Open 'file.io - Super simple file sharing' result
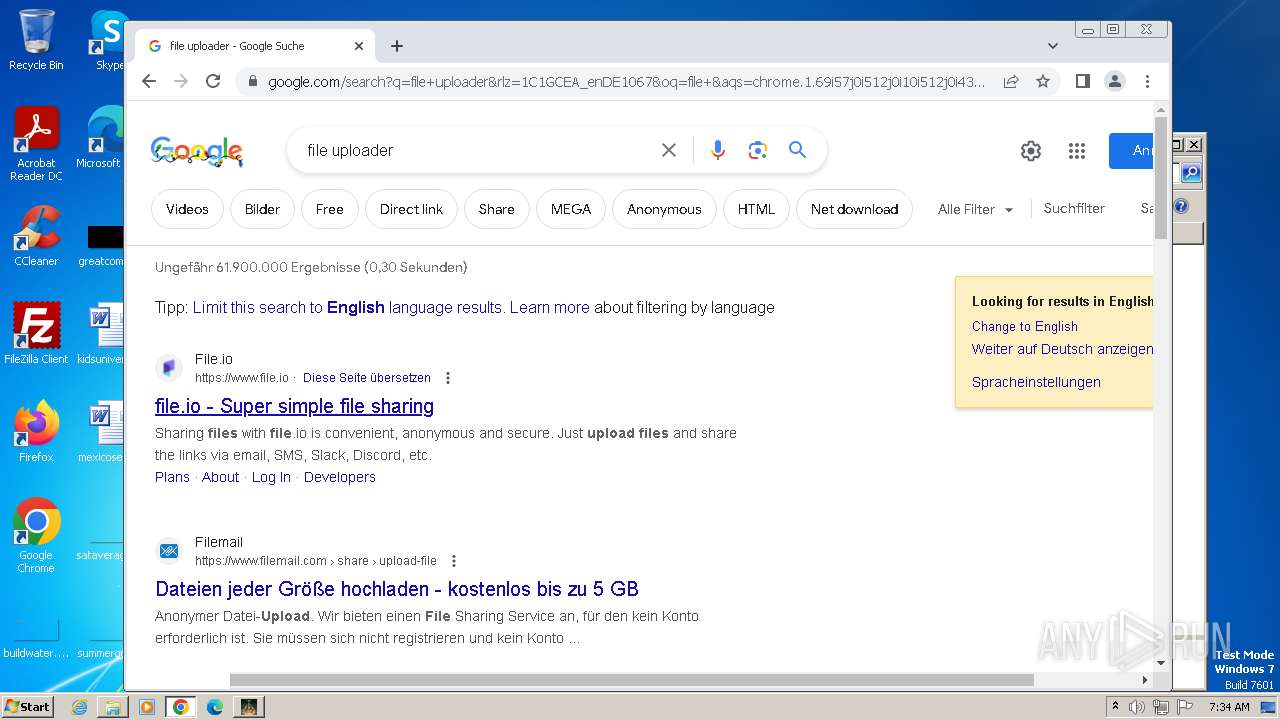The height and width of the screenshot is (720, 1280). pos(294,406)
